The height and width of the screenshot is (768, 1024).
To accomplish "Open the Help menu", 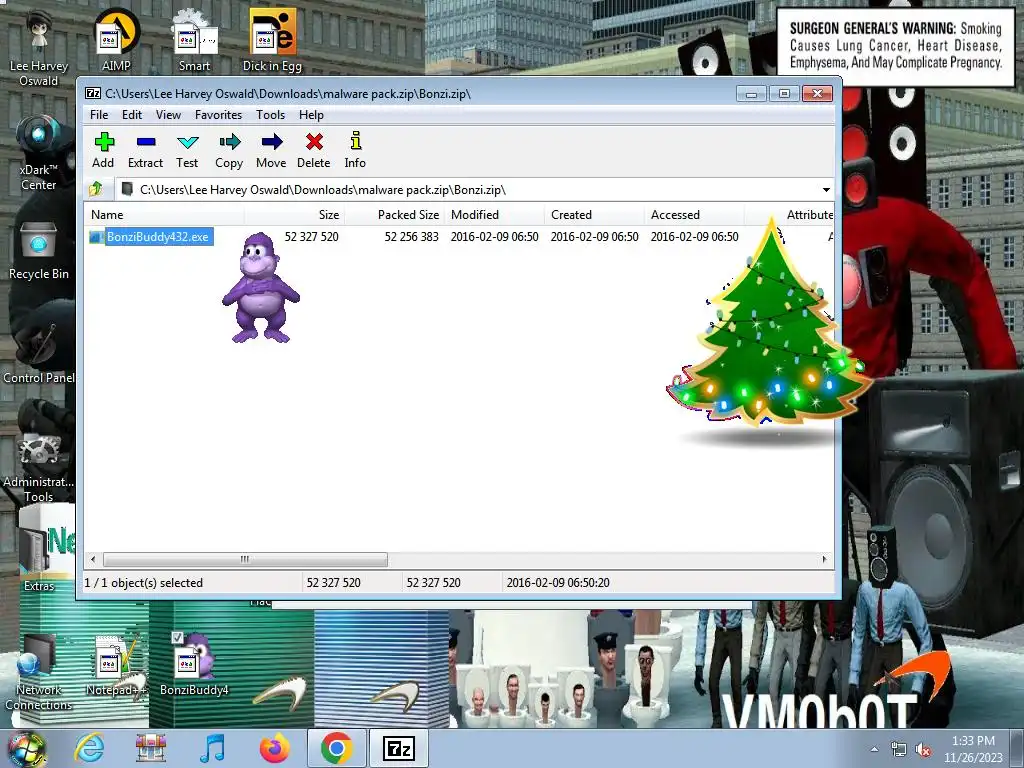I will pos(312,115).
